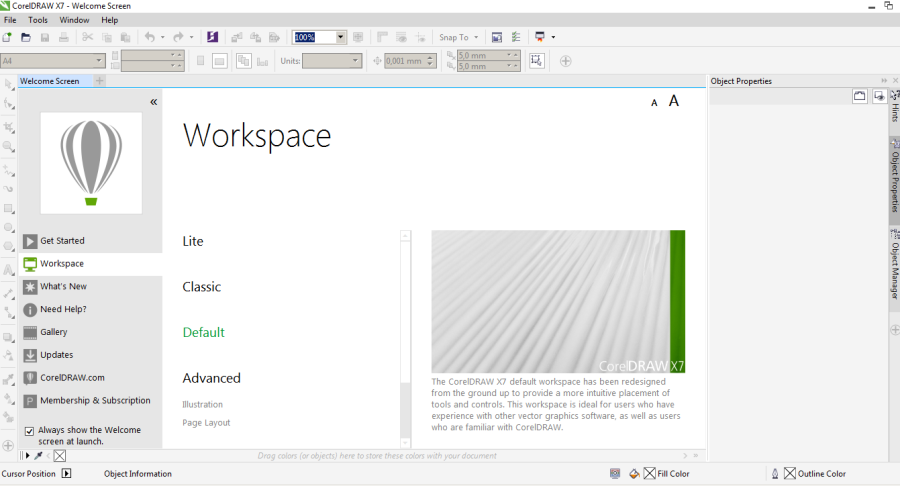Open the zoom level dropdown
The width and height of the screenshot is (900, 486).
click(x=340, y=37)
